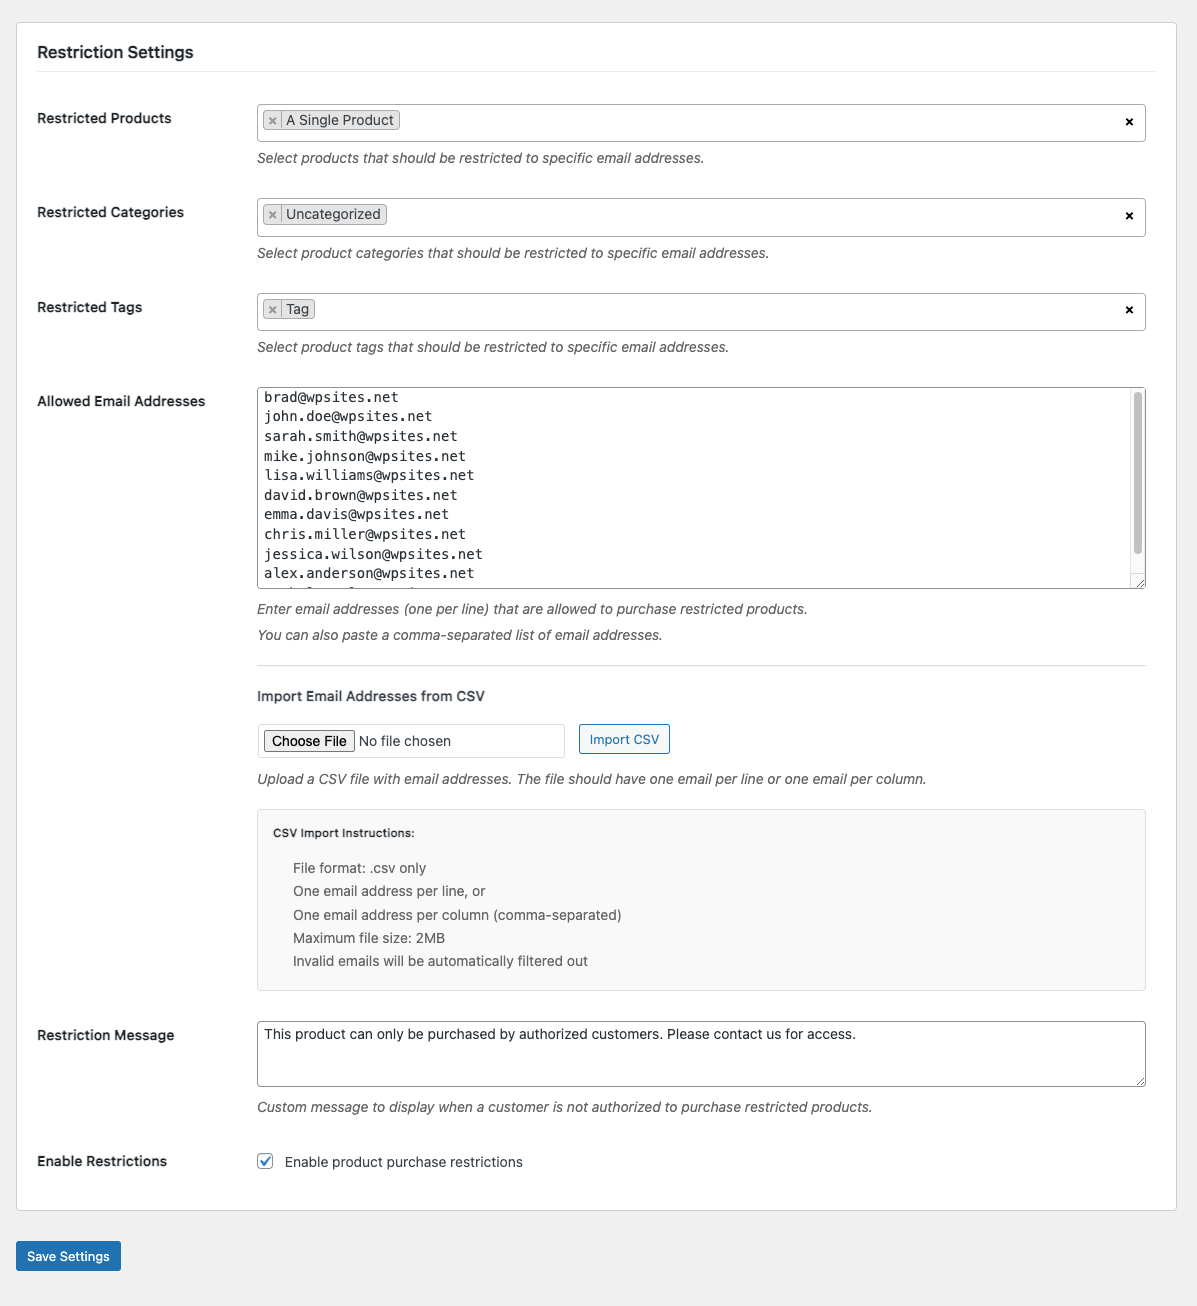Clear all Restricted Categories selections
The image size is (1197, 1306).
[1129, 216]
